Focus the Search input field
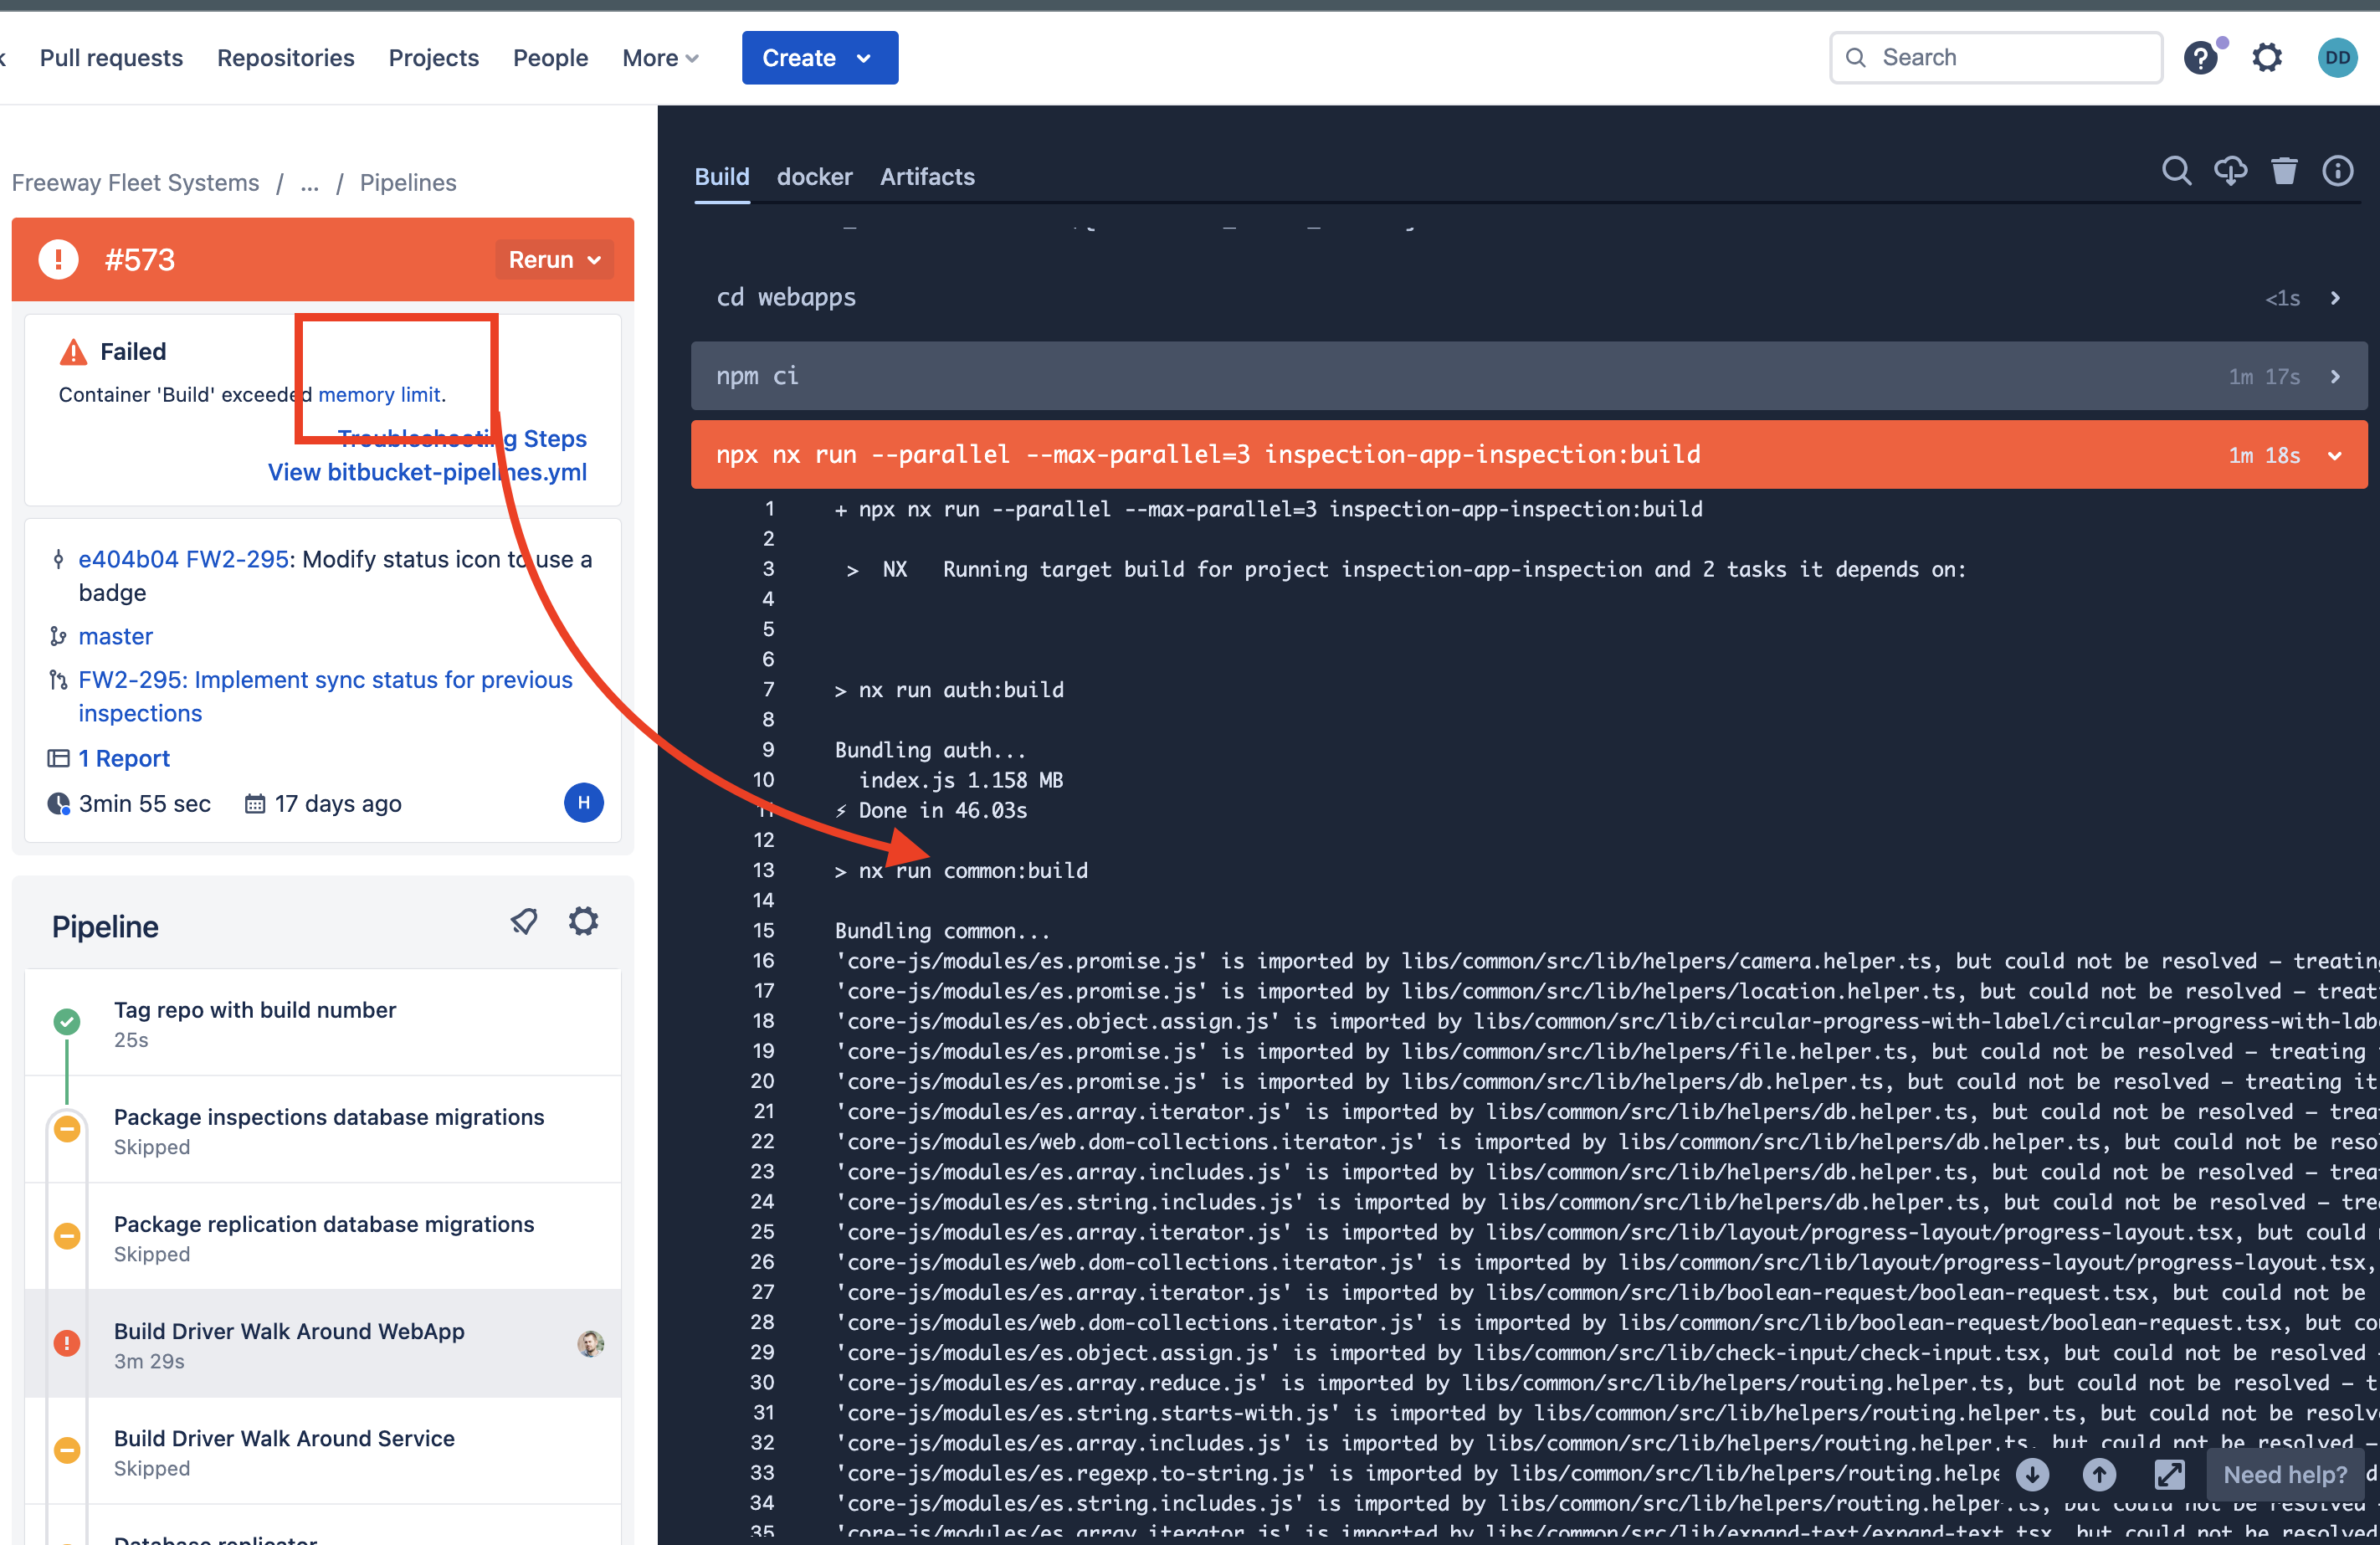 (1996, 58)
